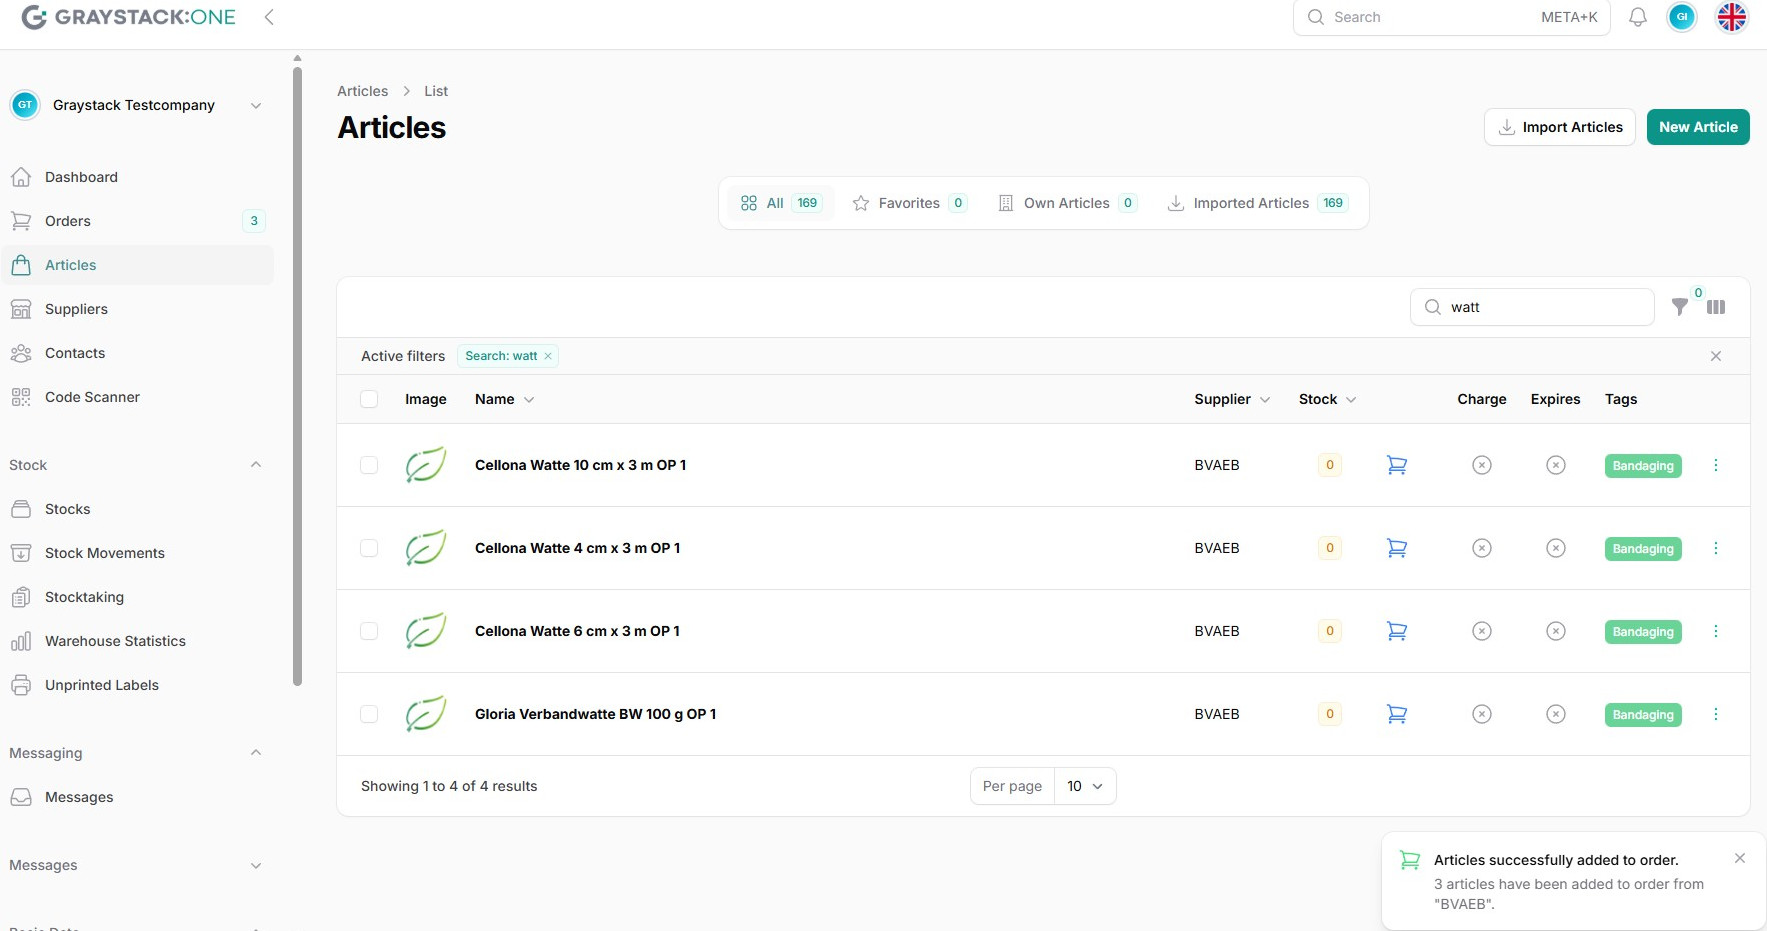Toggle table columns icon
Screen dimensions: 1767x931
pos(1716,307)
